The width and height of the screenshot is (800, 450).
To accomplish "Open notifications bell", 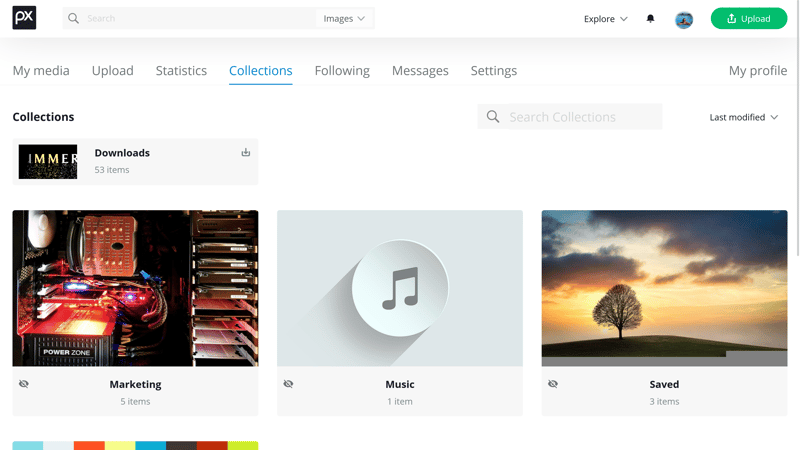I will coord(650,19).
